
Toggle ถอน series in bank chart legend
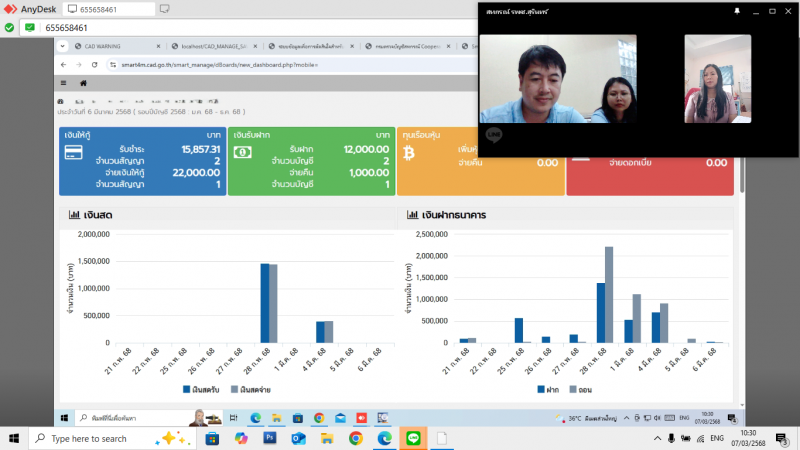(x=581, y=390)
